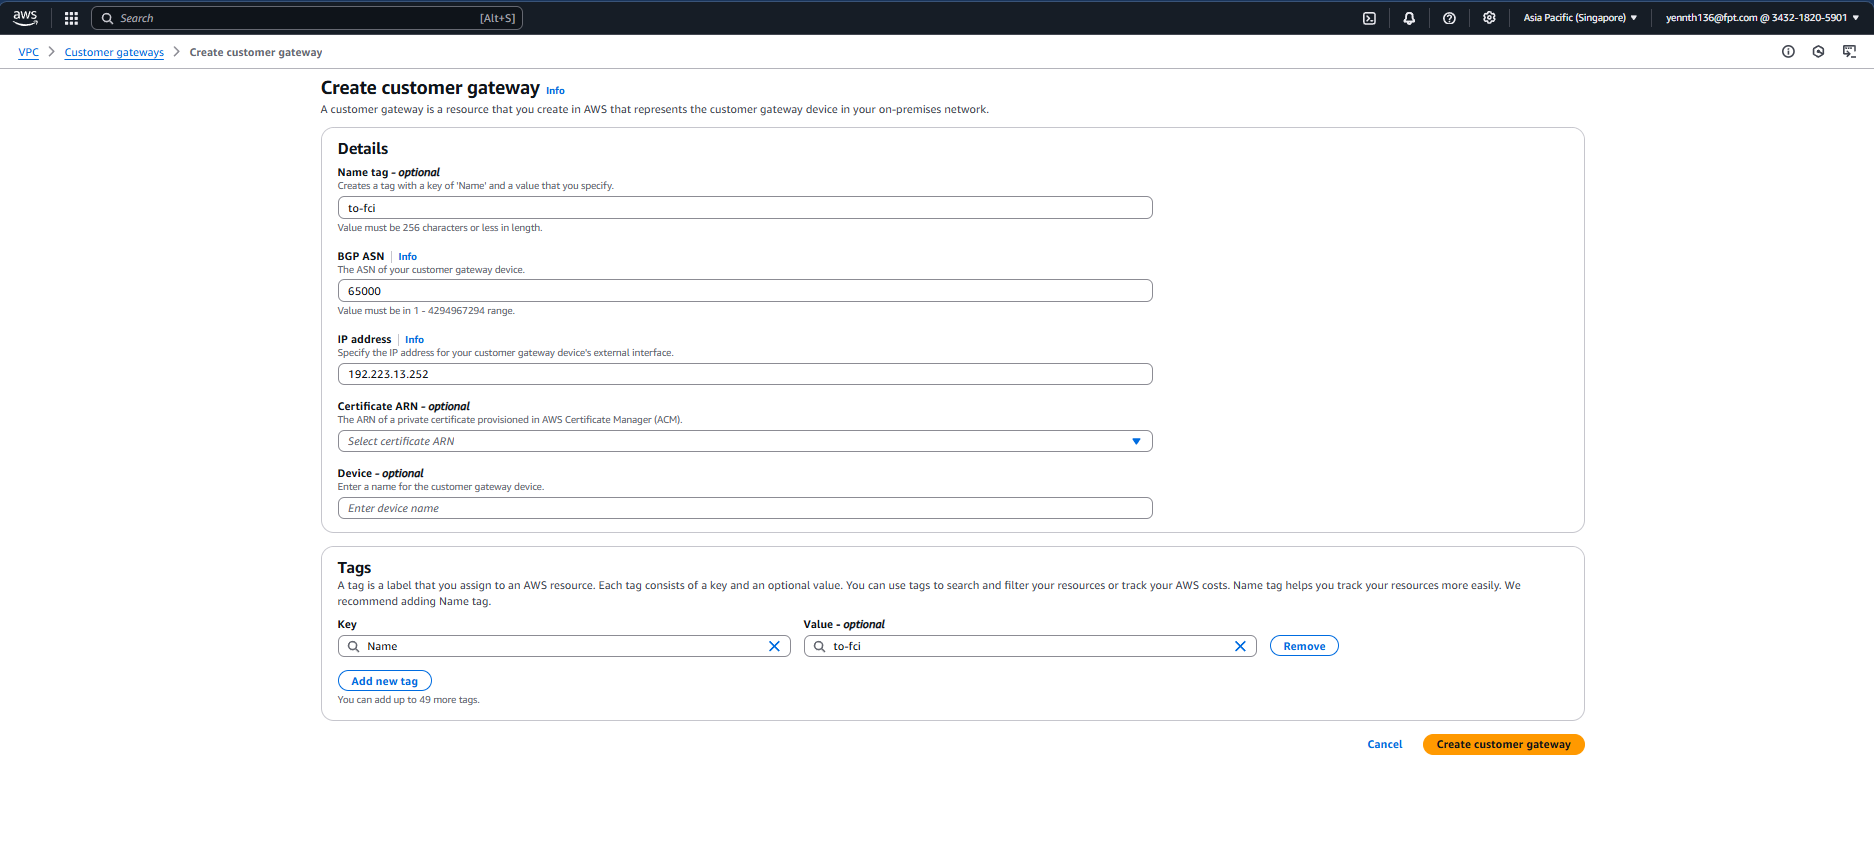Open the help question mark icon
The image size is (1874, 862).
pos(1449,18)
